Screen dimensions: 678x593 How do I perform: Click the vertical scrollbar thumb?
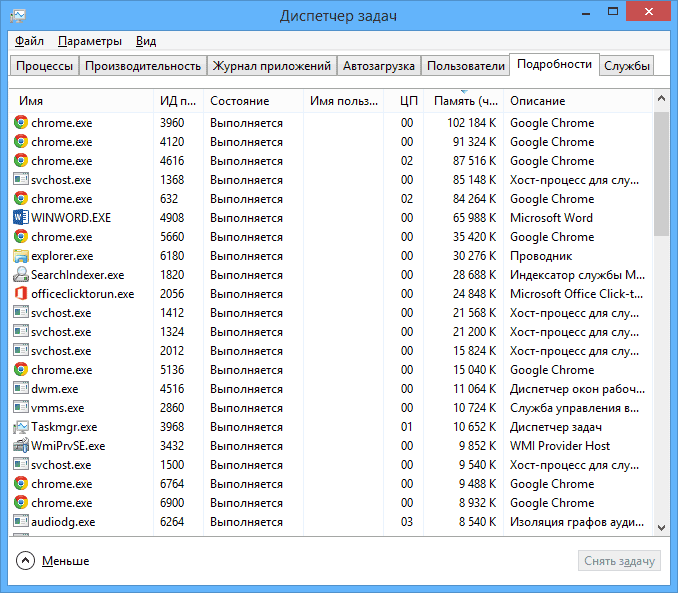point(661,174)
